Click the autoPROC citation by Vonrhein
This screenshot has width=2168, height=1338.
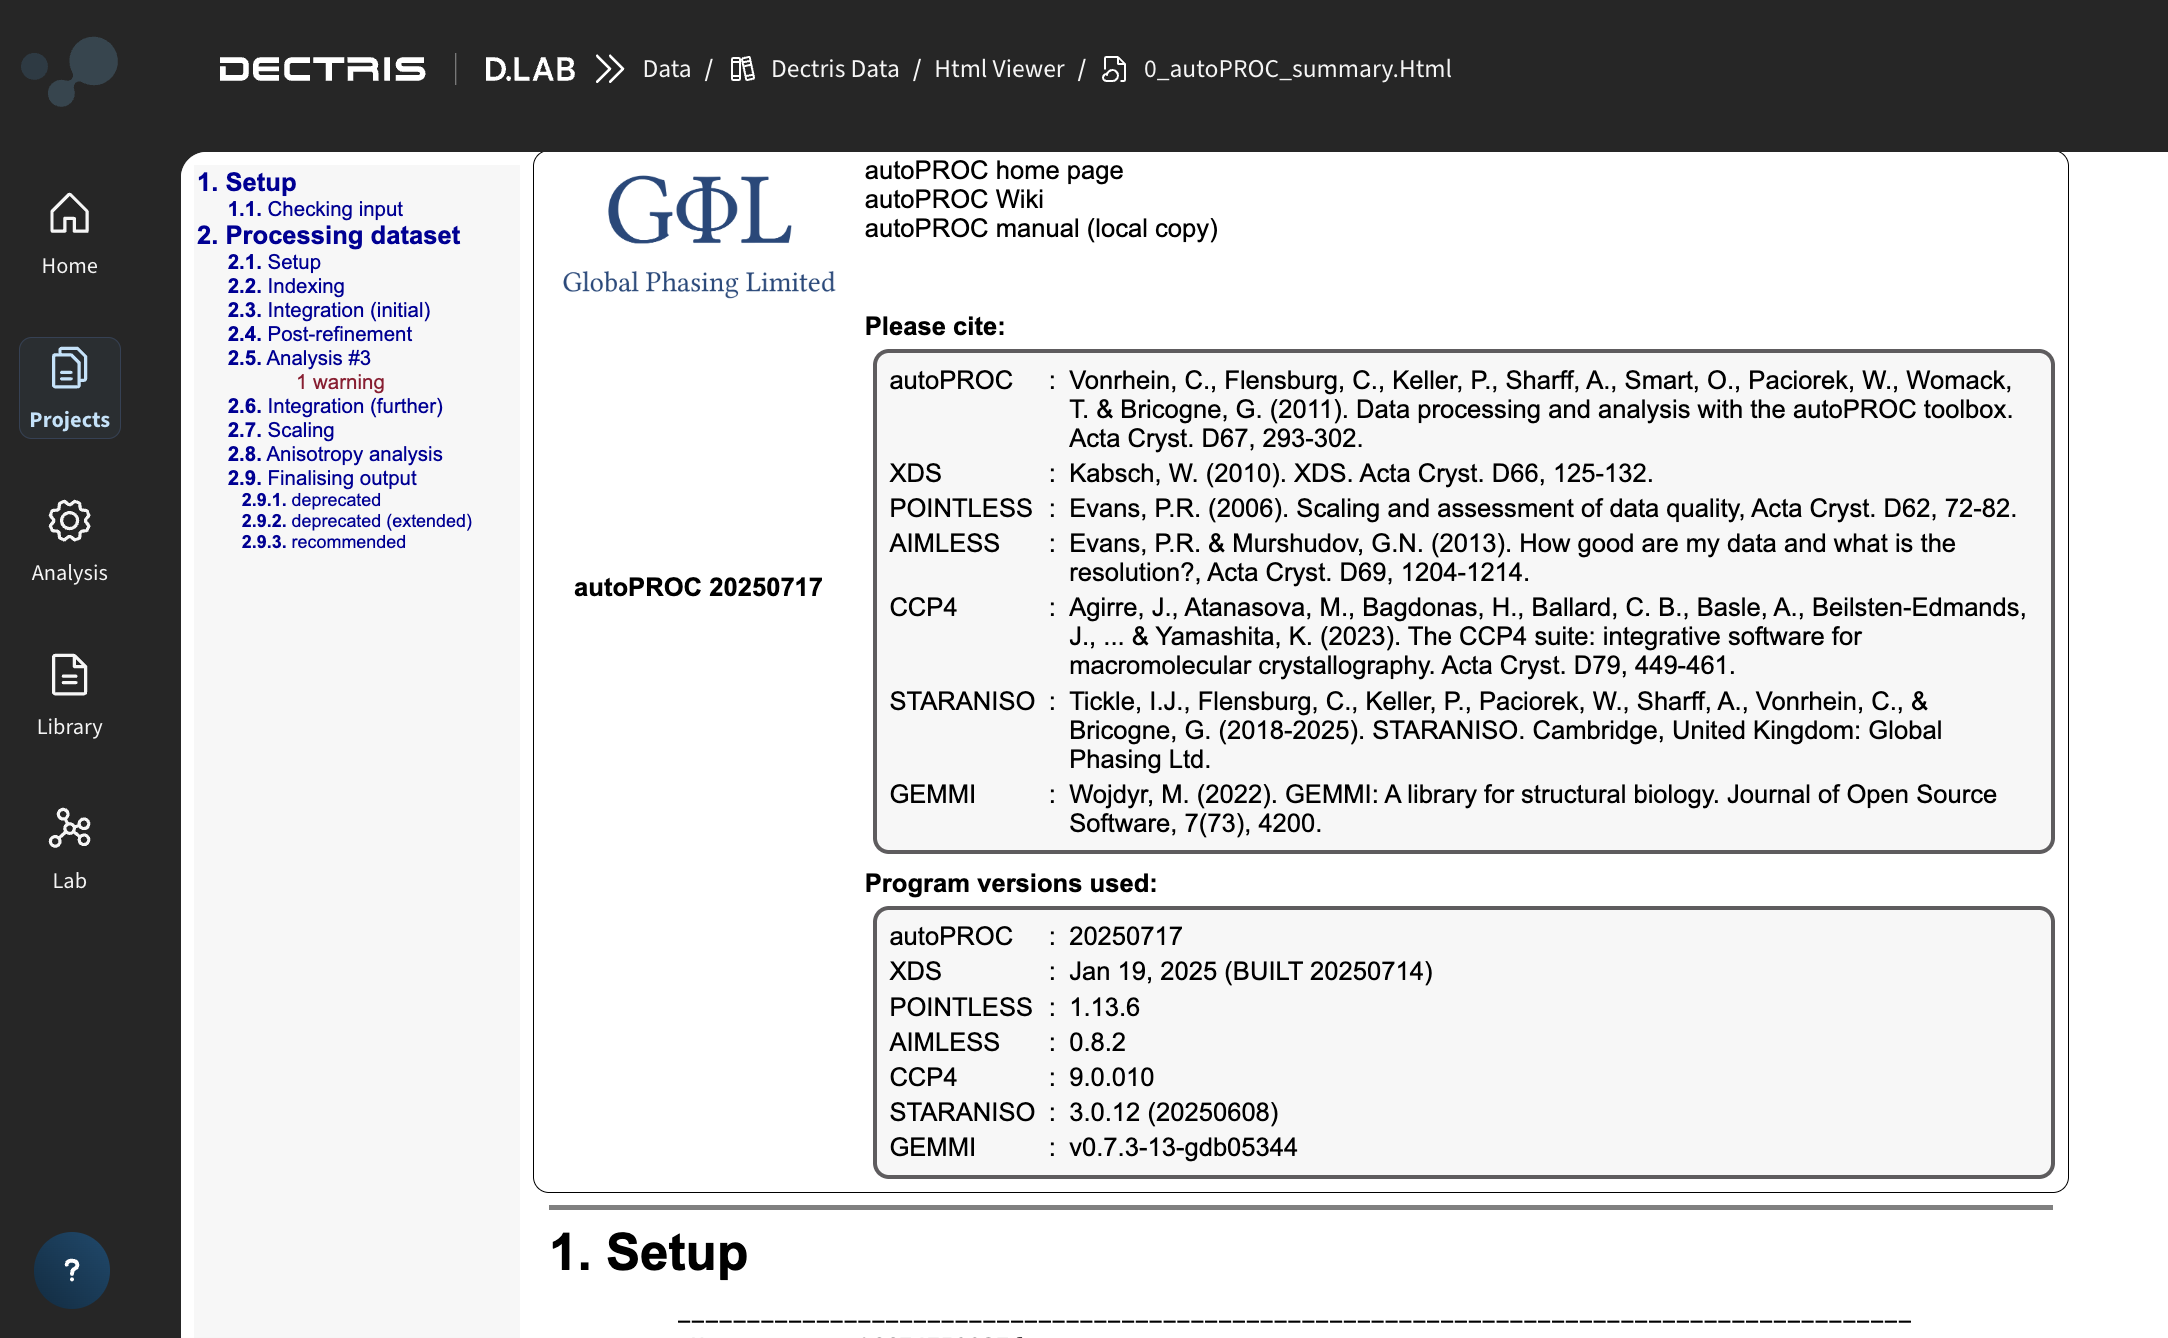click(1542, 409)
